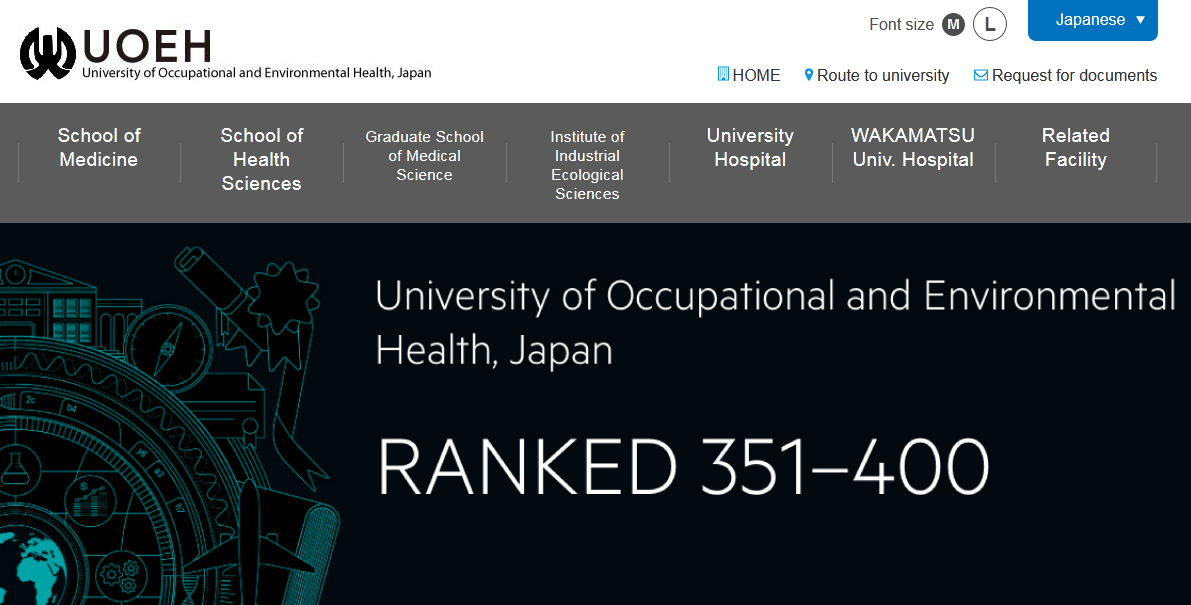Click banner title University of Occupational and Environmental
The image size is (1191, 605).
tap(776, 295)
